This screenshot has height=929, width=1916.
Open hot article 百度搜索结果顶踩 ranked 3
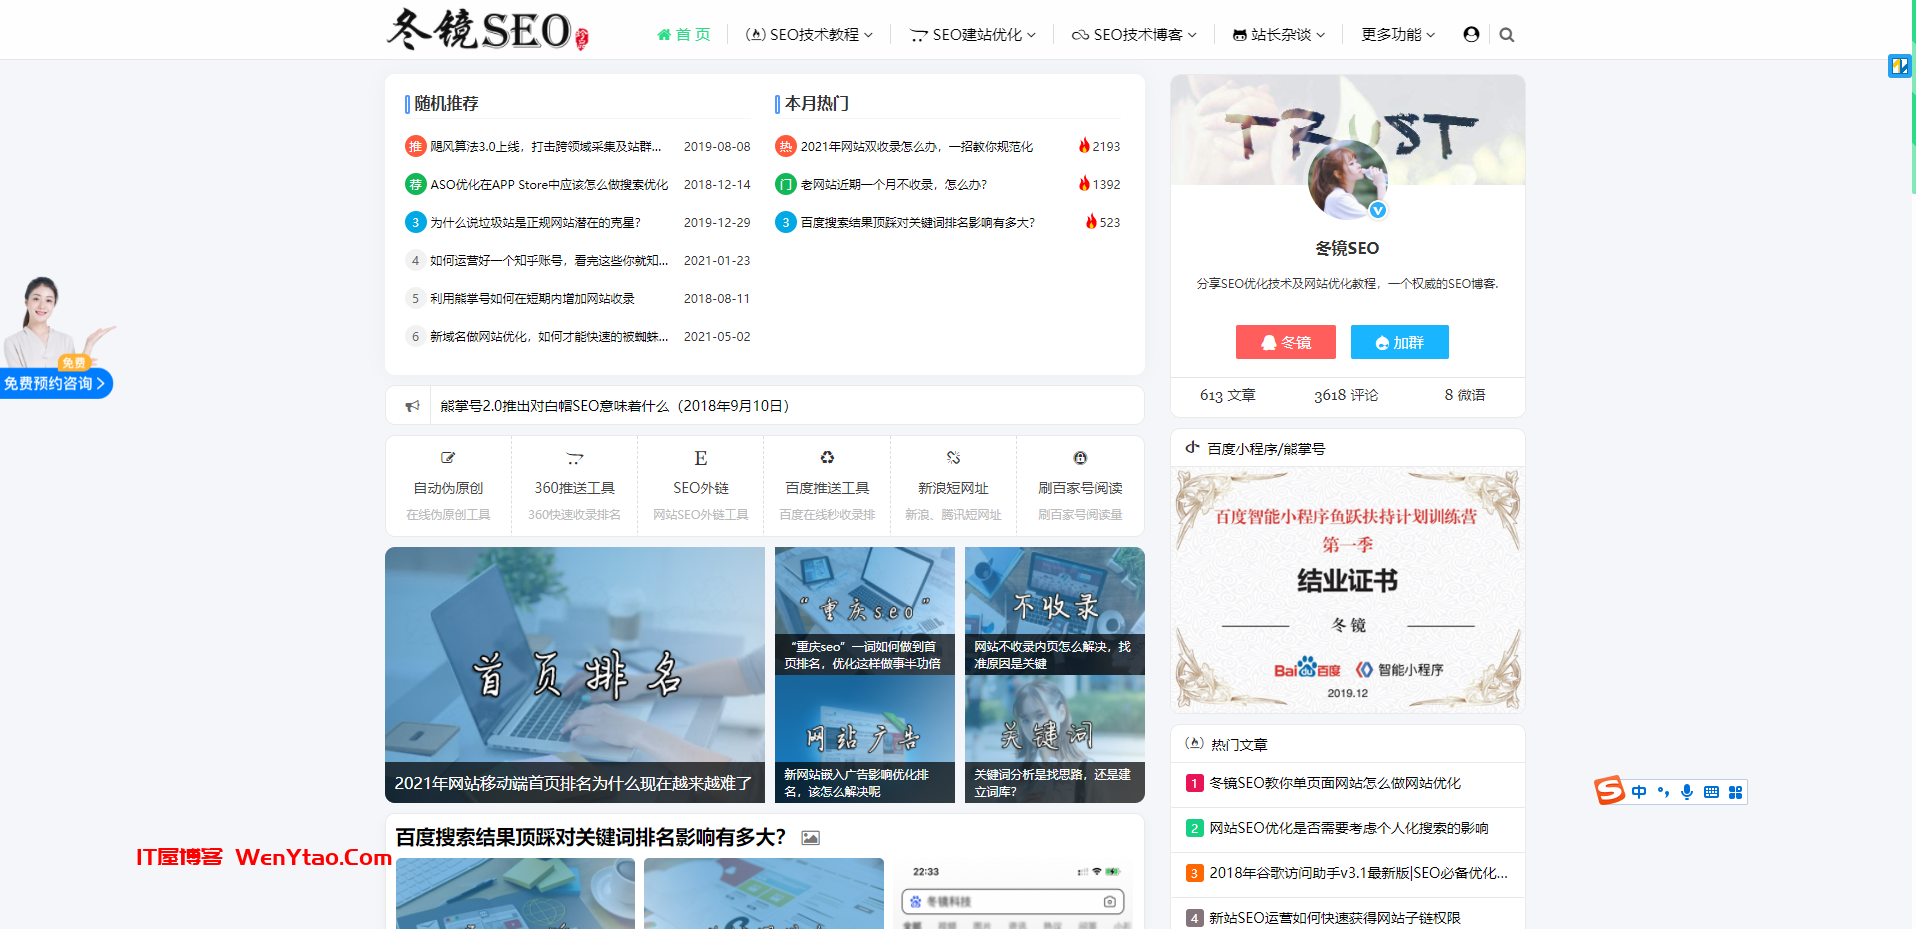(x=918, y=222)
